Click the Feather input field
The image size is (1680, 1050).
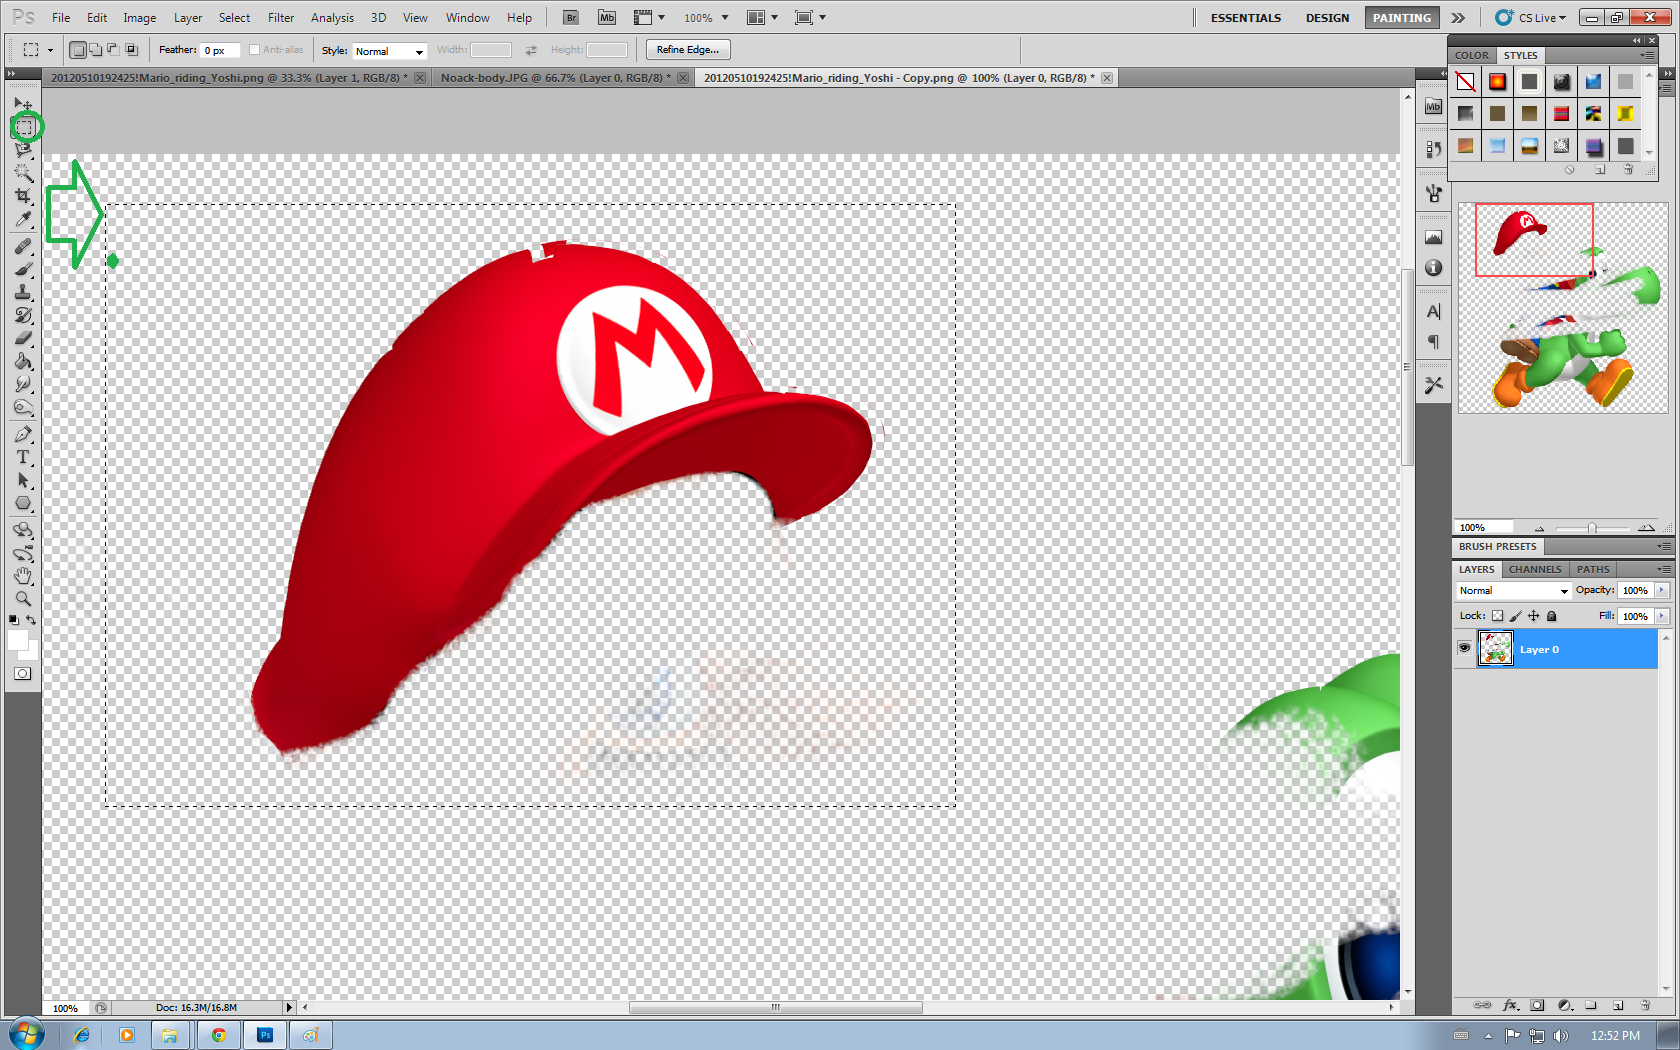220,50
